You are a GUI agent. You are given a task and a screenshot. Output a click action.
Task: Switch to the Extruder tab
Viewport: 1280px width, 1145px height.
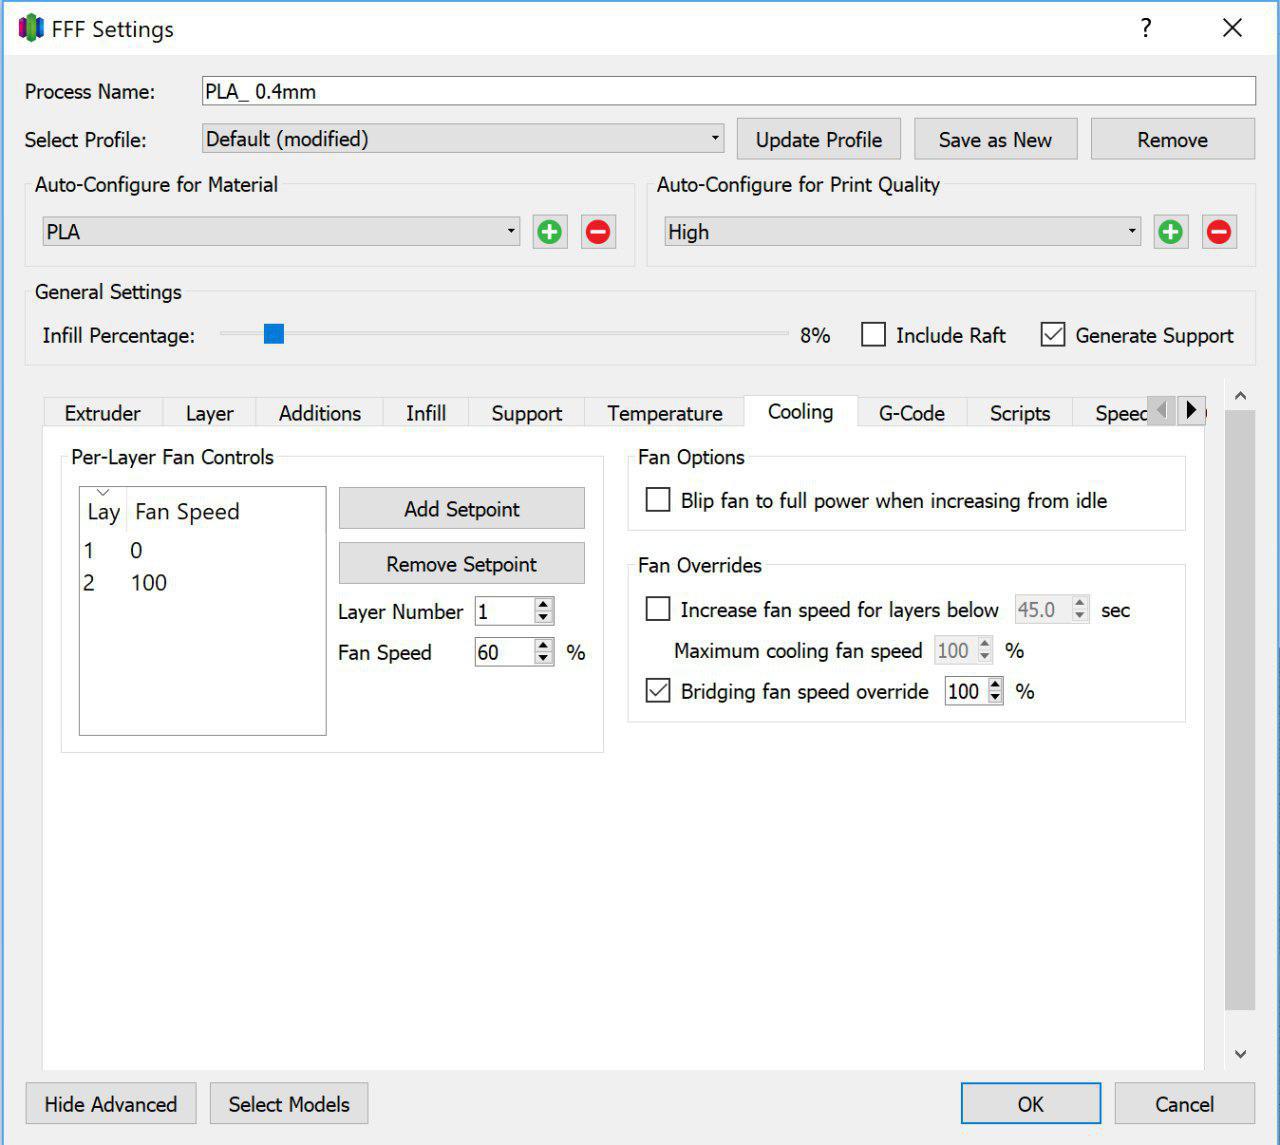tap(102, 413)
